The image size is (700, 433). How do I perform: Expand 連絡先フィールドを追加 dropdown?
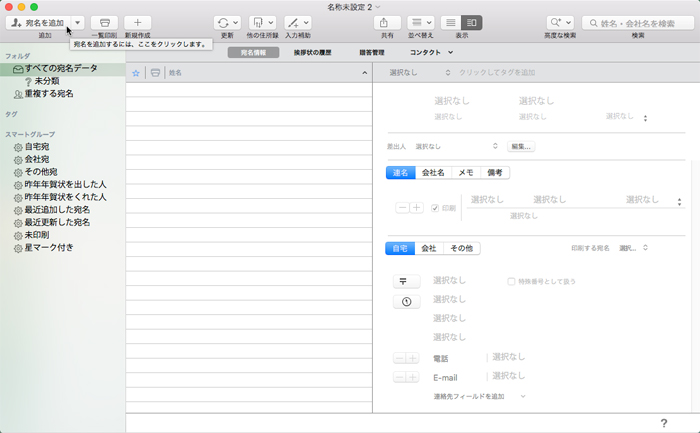pos(522,396)
